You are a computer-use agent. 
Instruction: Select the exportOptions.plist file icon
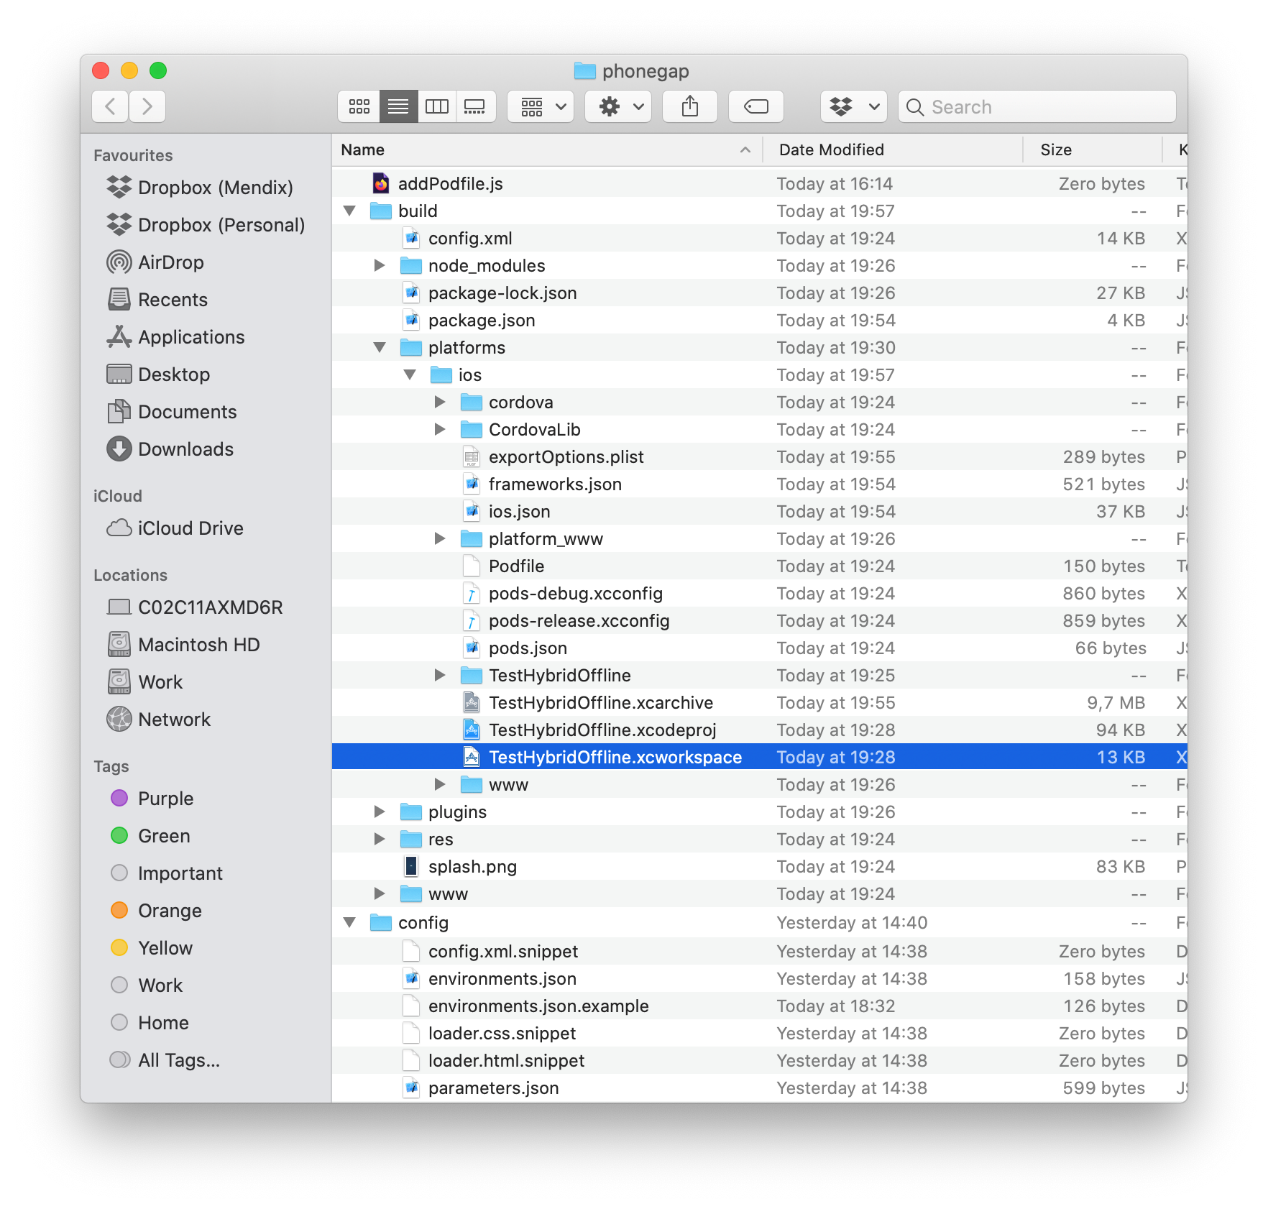click(x=471, y=457)
